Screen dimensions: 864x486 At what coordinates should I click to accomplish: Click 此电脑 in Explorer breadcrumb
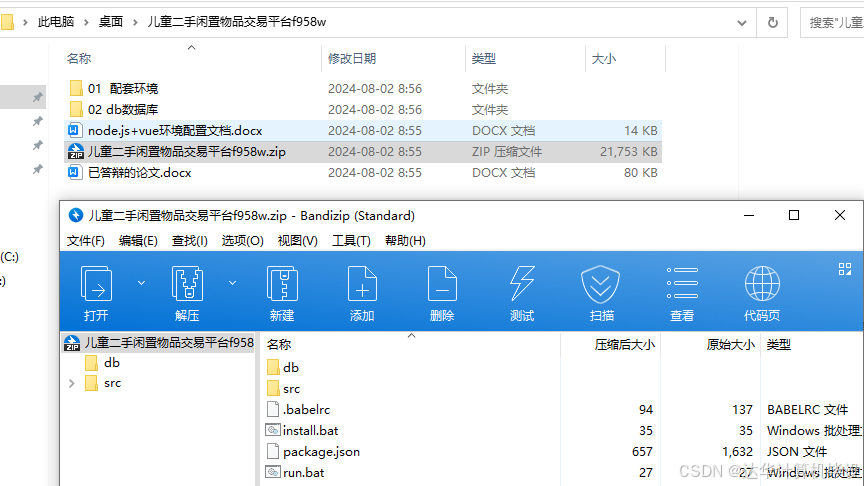tap(56, 22)
